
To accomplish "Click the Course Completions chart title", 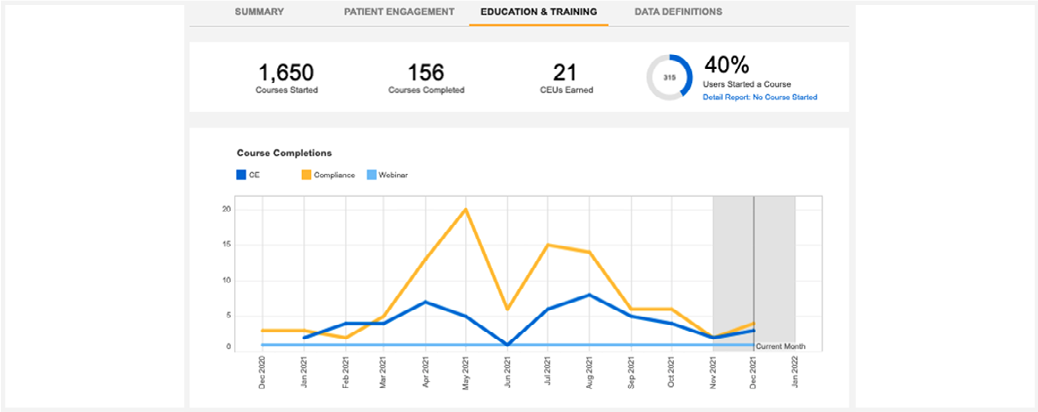I will point(284,153).
